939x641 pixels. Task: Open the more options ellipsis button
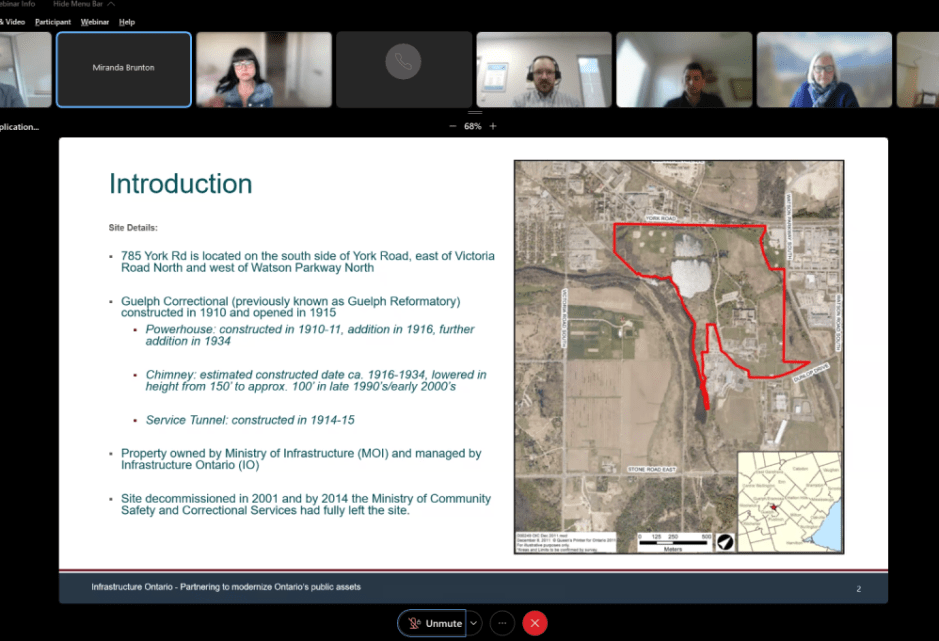click(503, 623)
